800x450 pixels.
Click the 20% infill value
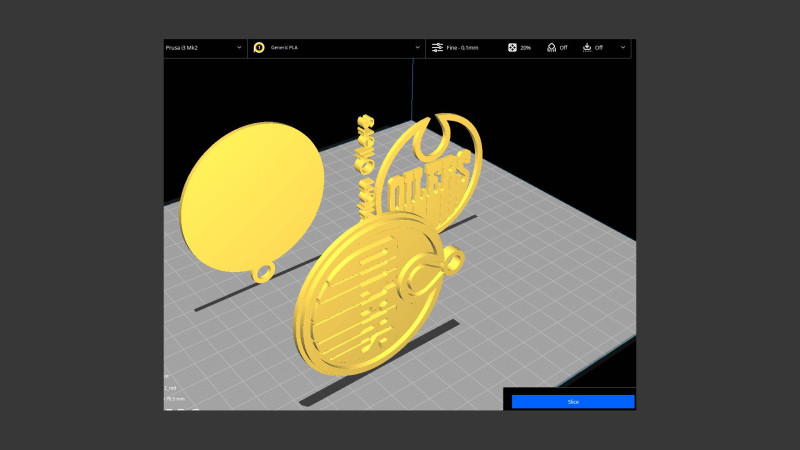coord(525,47)
